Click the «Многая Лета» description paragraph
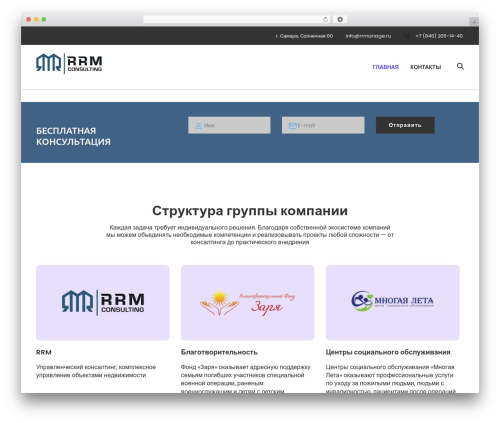This screenshot has height=423, width=500. (x=391, y=379)
